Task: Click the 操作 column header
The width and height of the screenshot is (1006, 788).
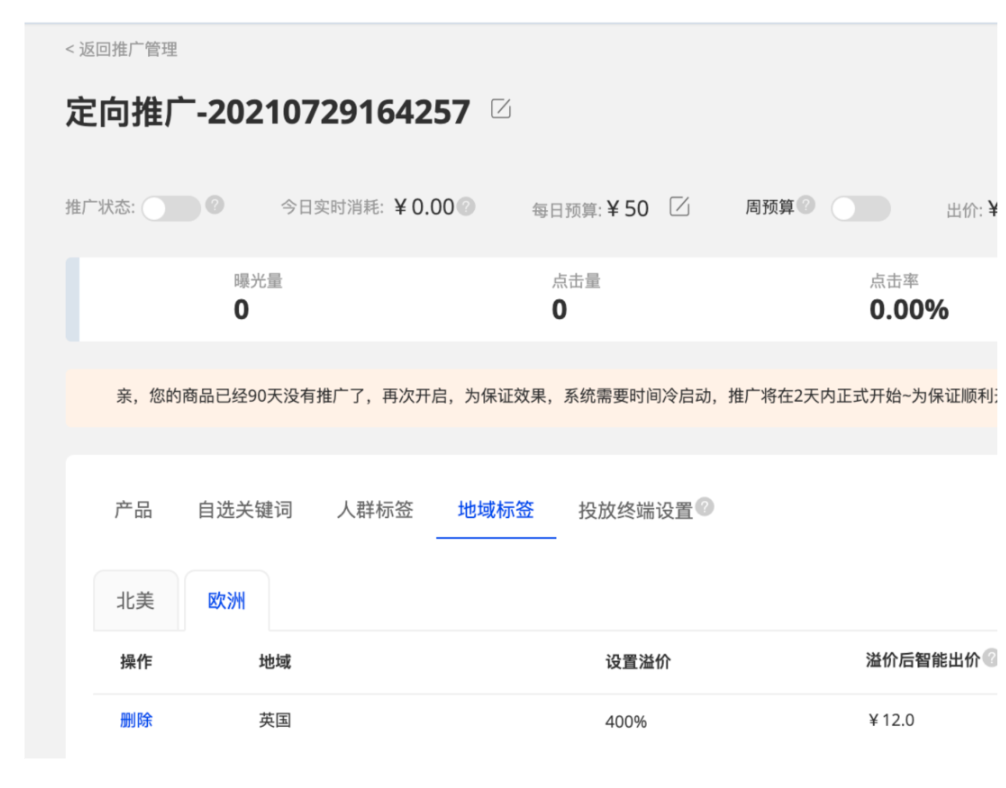Action: click(x=136, y=662)
